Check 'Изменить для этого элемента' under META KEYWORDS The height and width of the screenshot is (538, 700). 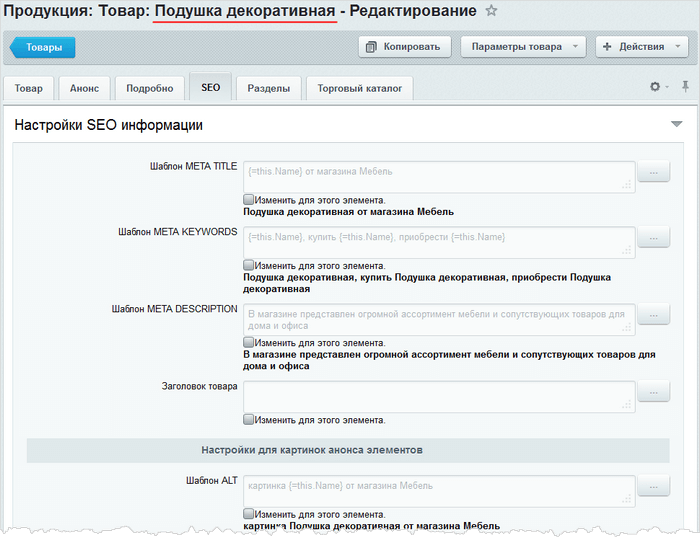(249, 266)
